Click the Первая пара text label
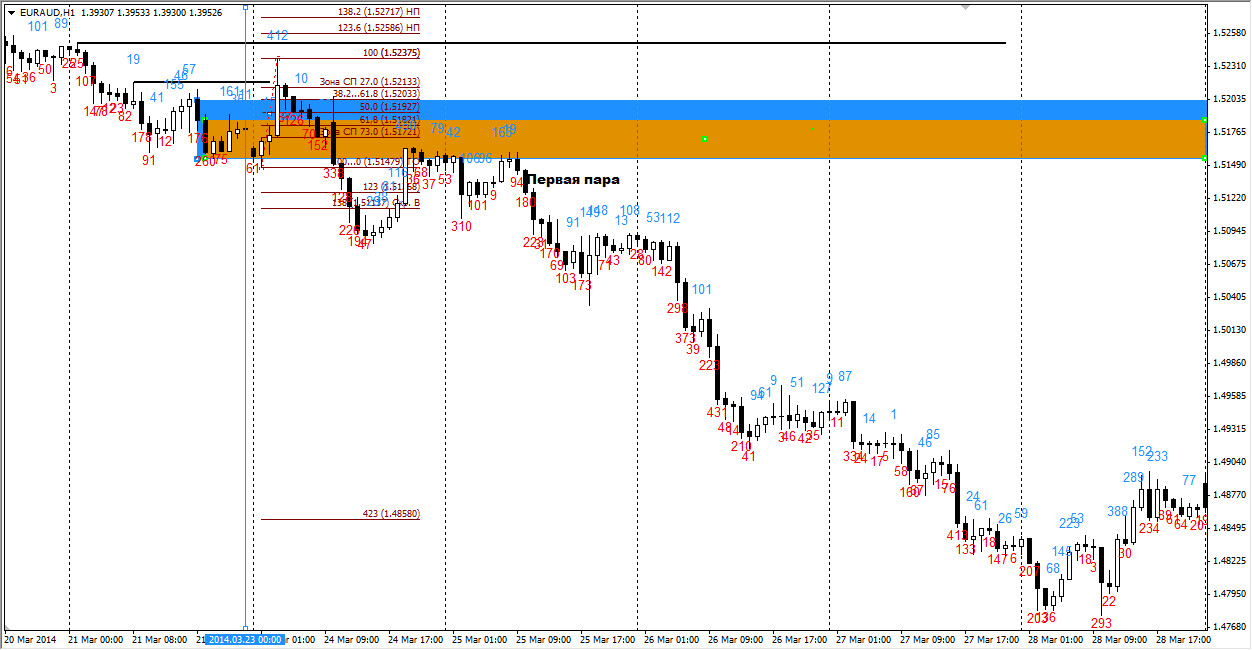1252x650 pixels. click(573, 180)
